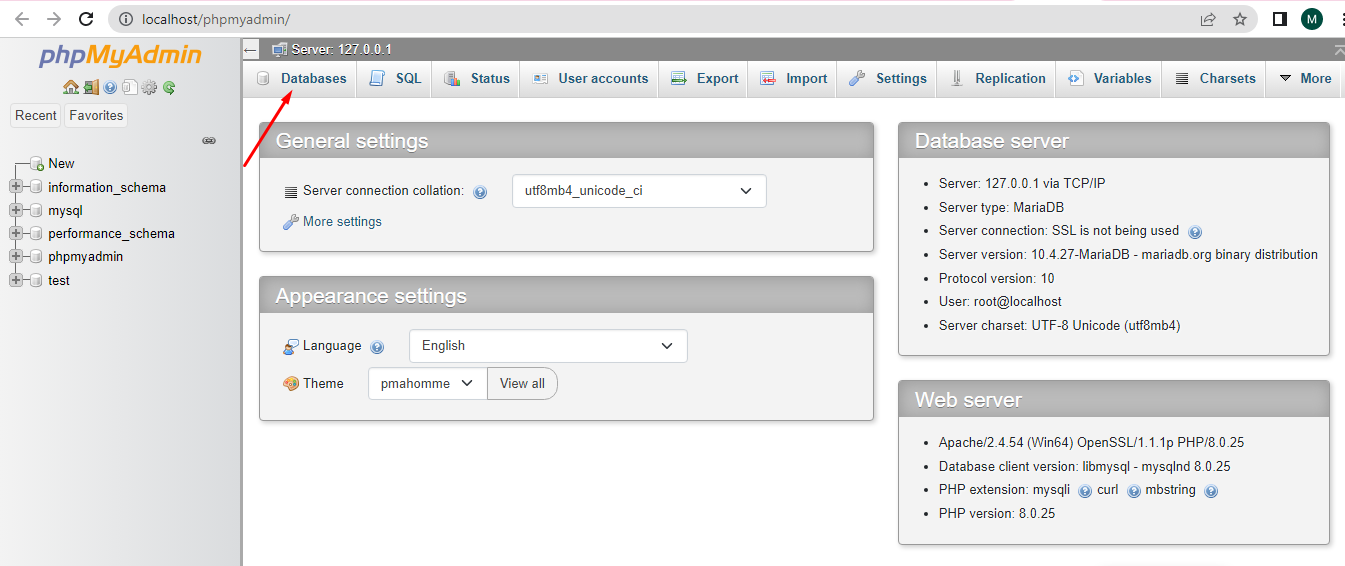Image resolution: width=1345 pixels, height=566 pixels.
Task: Bookmark this page with the star icon
Action: tap(1240, 19)
